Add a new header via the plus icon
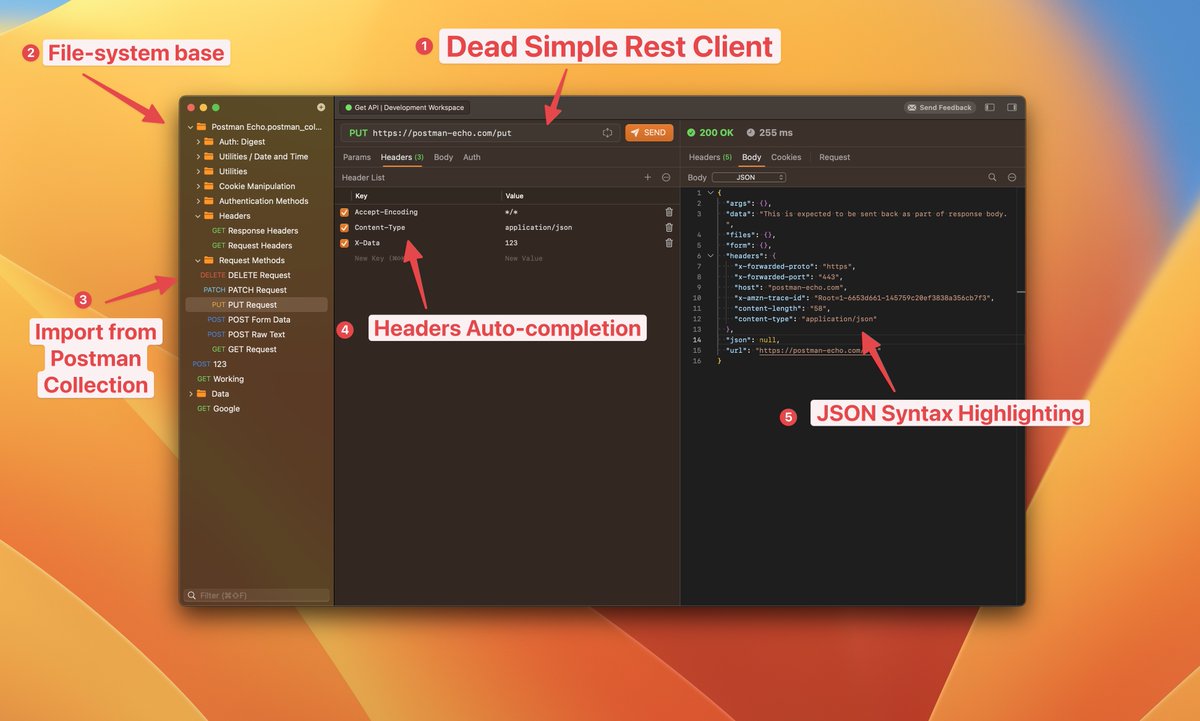The image size is (1200, 721). click(648, 176)
